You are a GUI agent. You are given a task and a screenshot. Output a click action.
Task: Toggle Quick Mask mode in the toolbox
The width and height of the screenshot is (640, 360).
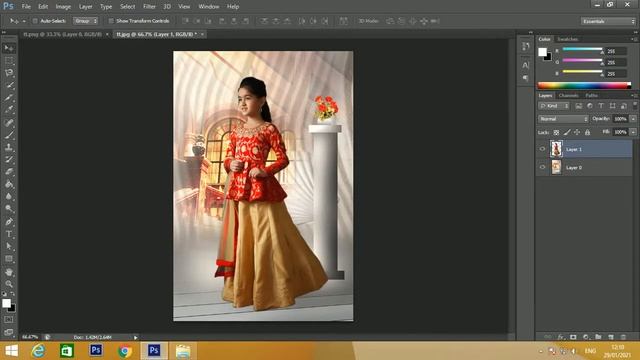point(9,320)
